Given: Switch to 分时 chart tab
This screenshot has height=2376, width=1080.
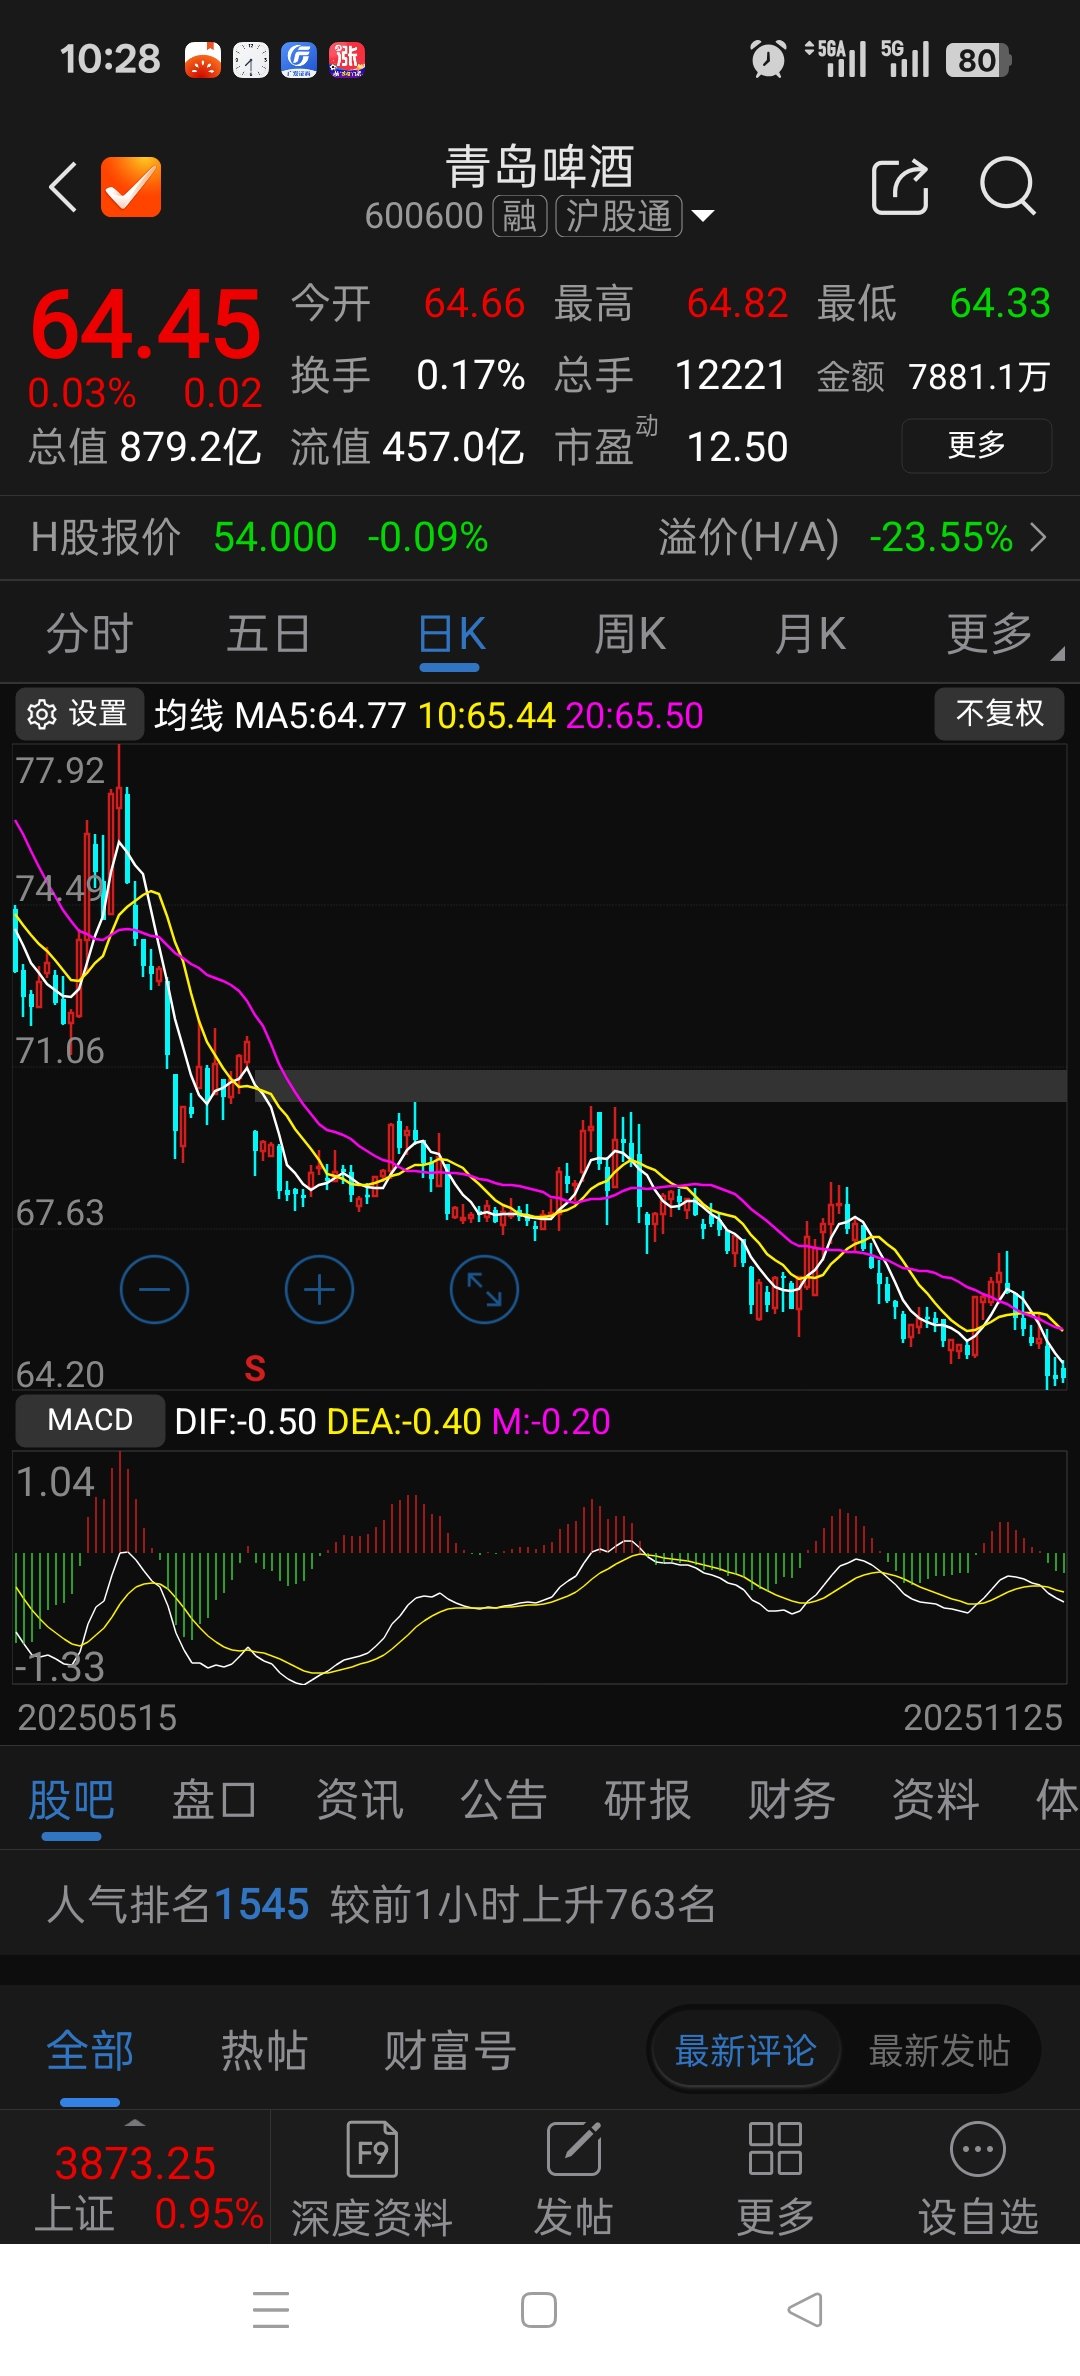Looking at the screenshot, I should click(x=89, y=634).
